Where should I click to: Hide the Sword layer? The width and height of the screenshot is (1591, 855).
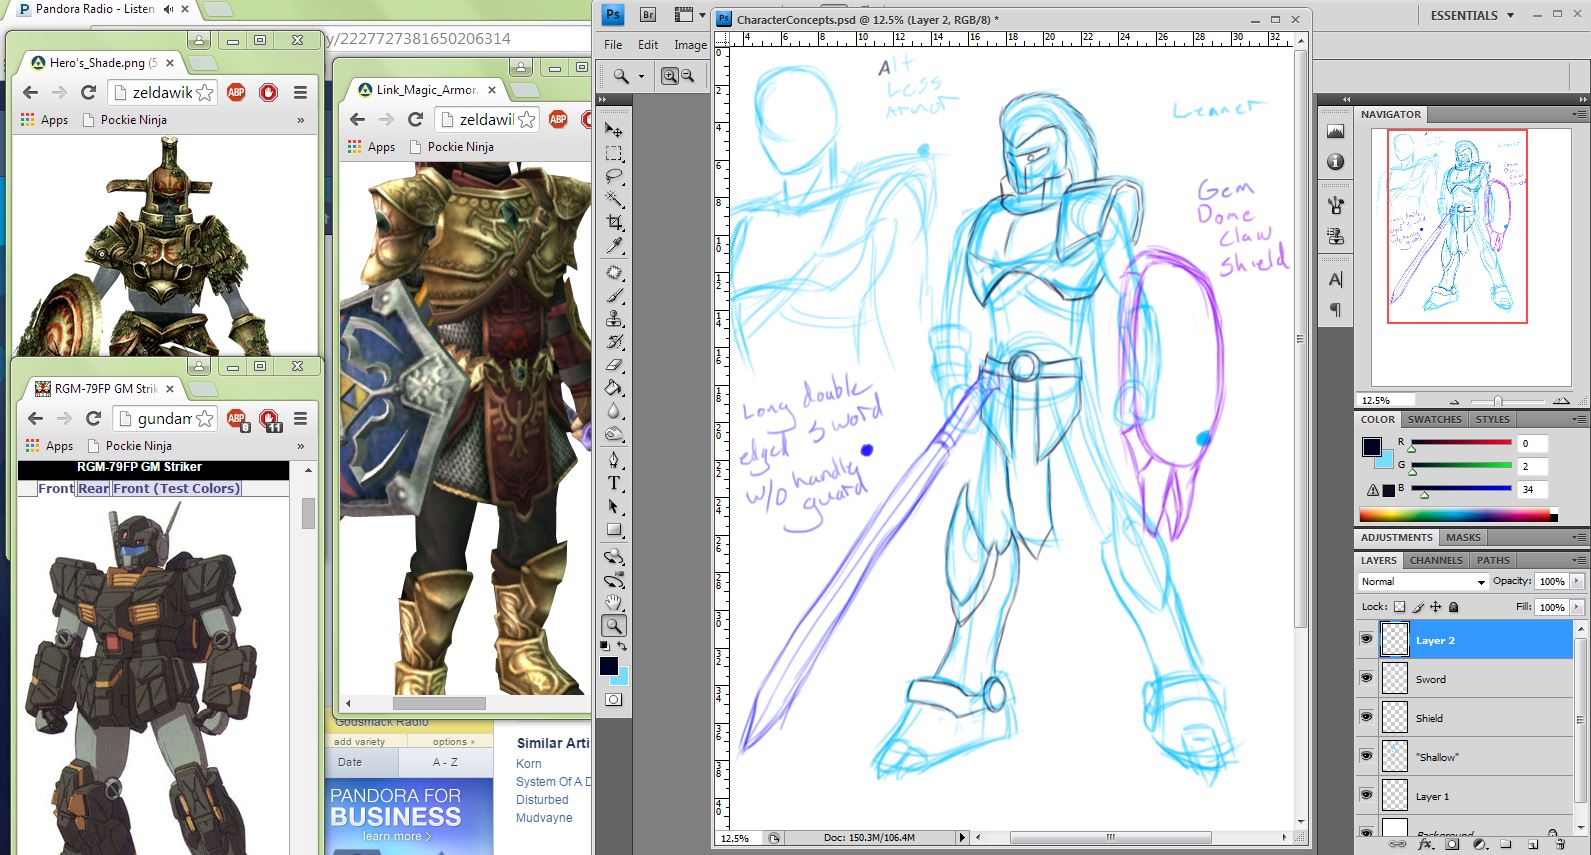[1367, 678]
